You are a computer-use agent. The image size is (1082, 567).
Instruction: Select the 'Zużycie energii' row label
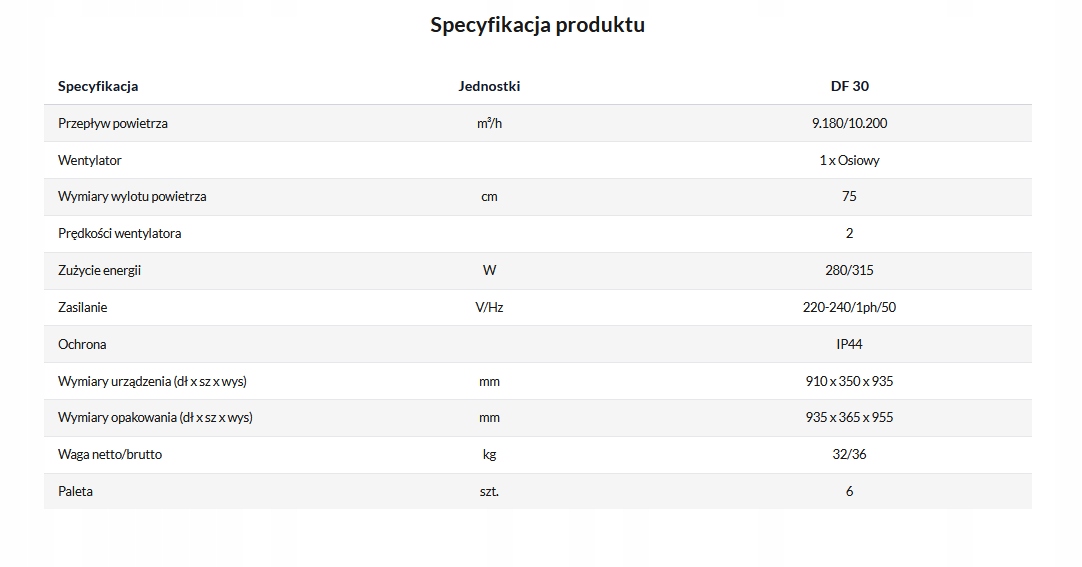[100, 270]
